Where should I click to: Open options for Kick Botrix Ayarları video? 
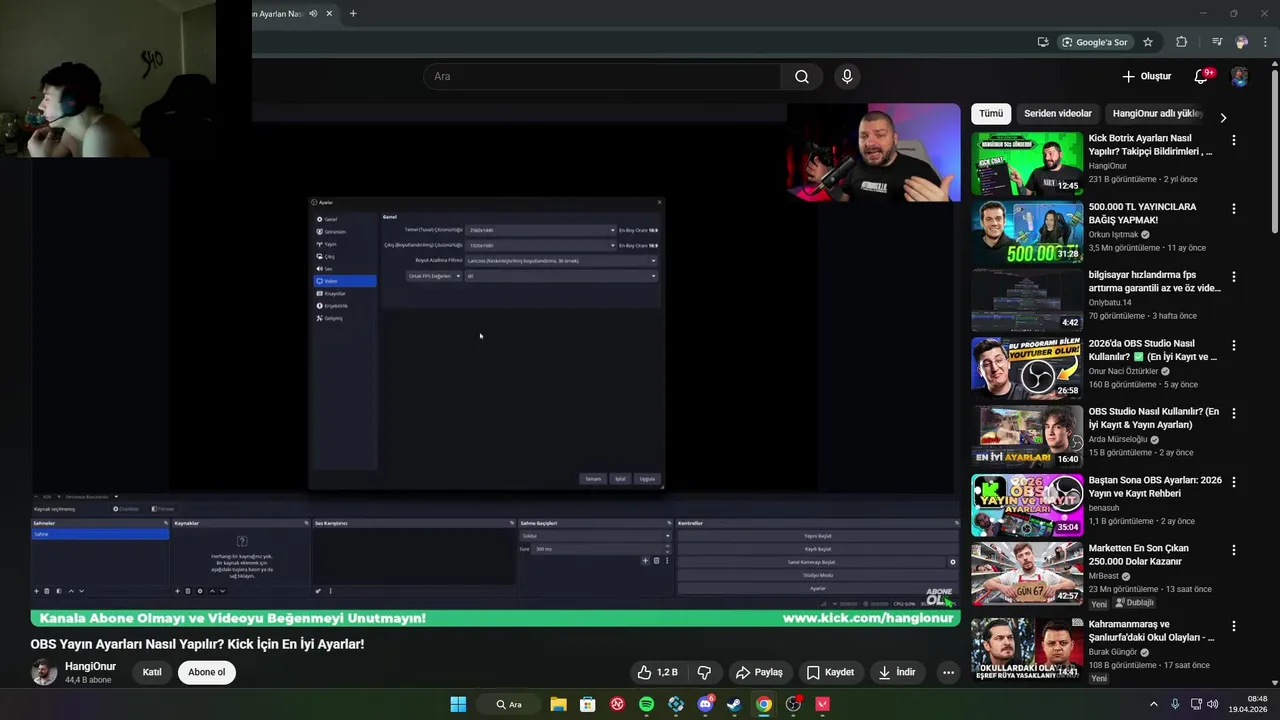(x=1234, y=141)
